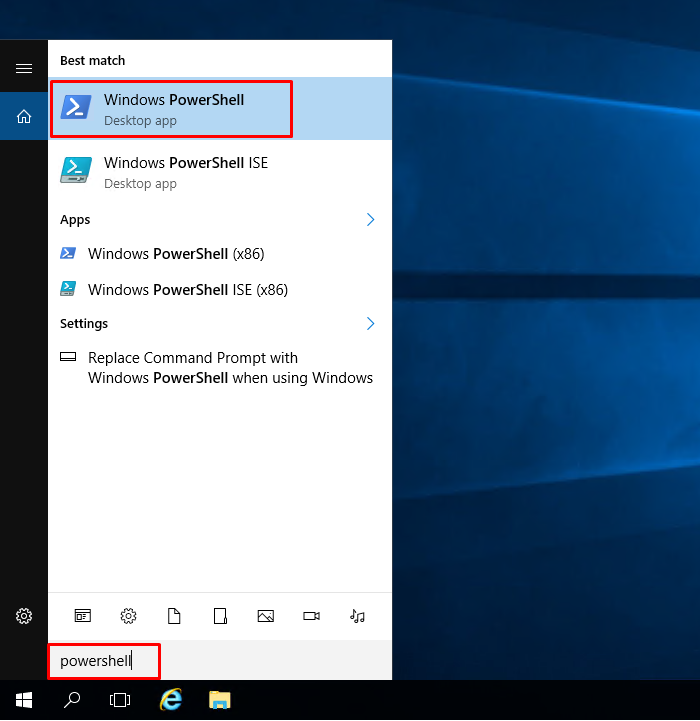Click the taskbar search magnifier icon
Viewport: 700px width, 721px height.
pyautogui.click(x=72, y=700)
